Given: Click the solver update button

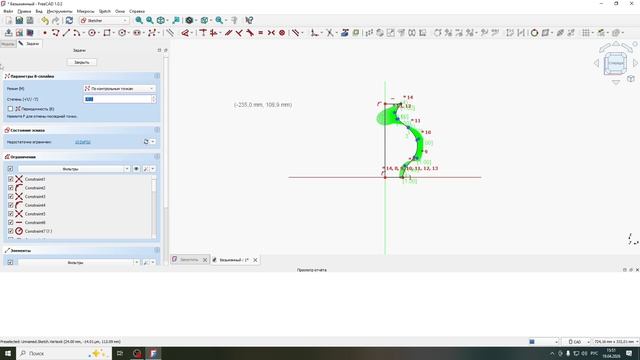Looking at the screenshot, I should [x=146, y=142].
